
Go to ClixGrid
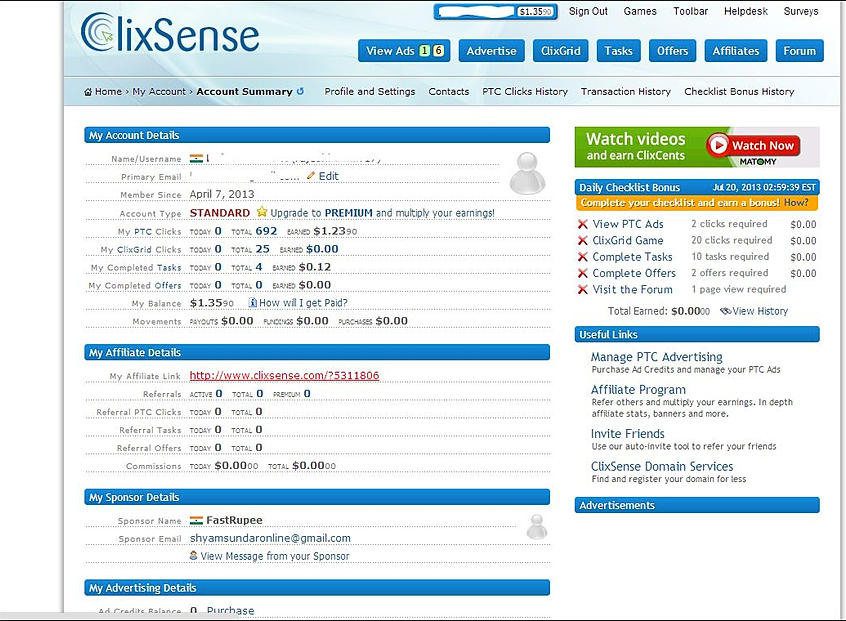[x=561, y=51]
